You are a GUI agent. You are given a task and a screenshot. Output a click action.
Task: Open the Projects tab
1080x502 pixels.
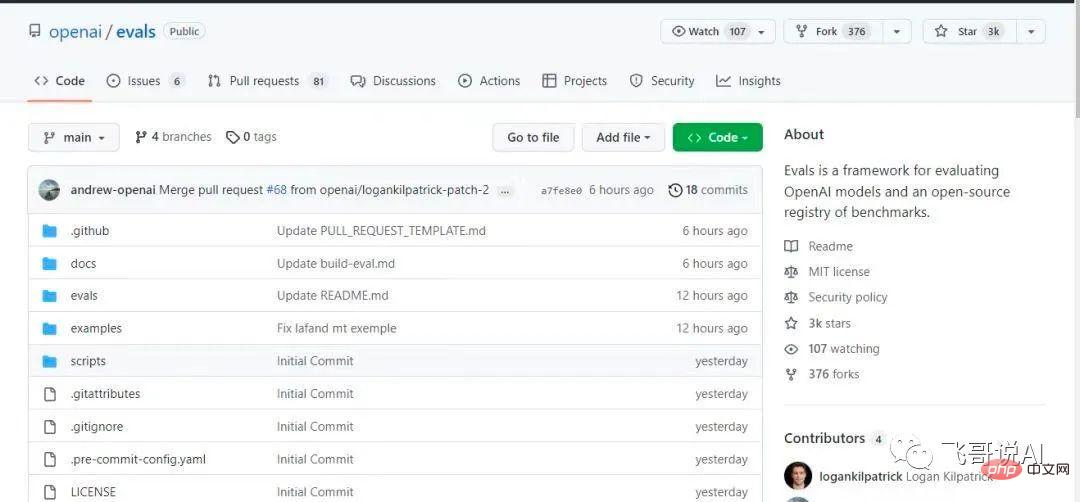pyautogui.click(x=574, y=81)
